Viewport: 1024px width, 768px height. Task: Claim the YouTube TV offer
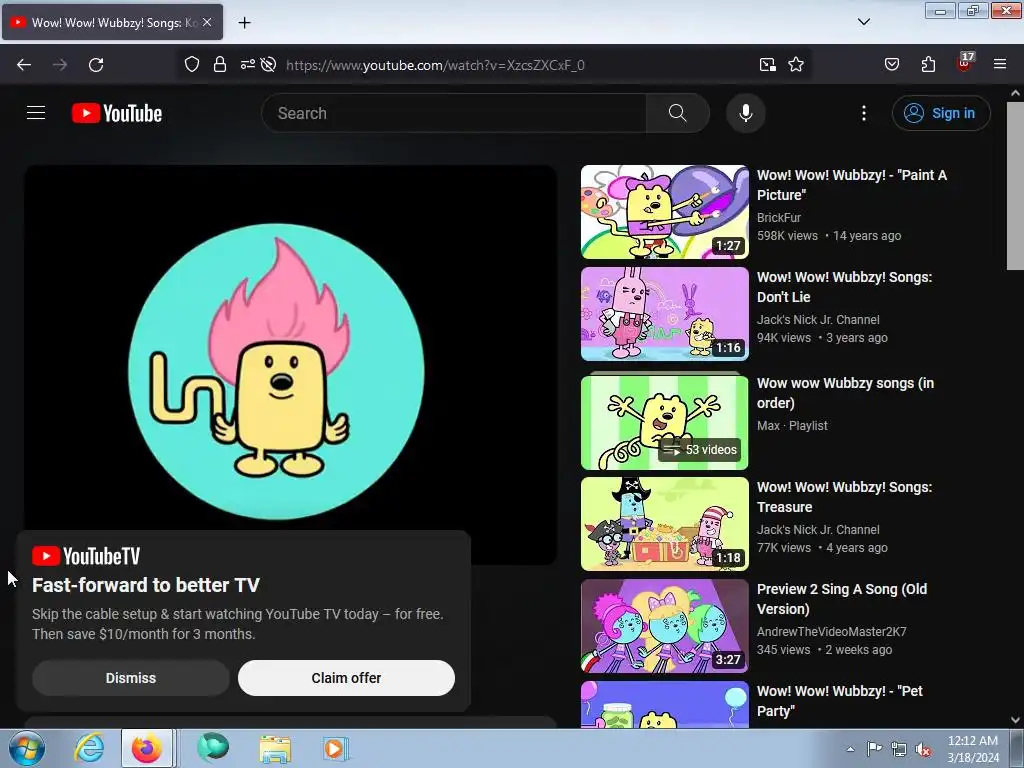click(x=346, y=678)
